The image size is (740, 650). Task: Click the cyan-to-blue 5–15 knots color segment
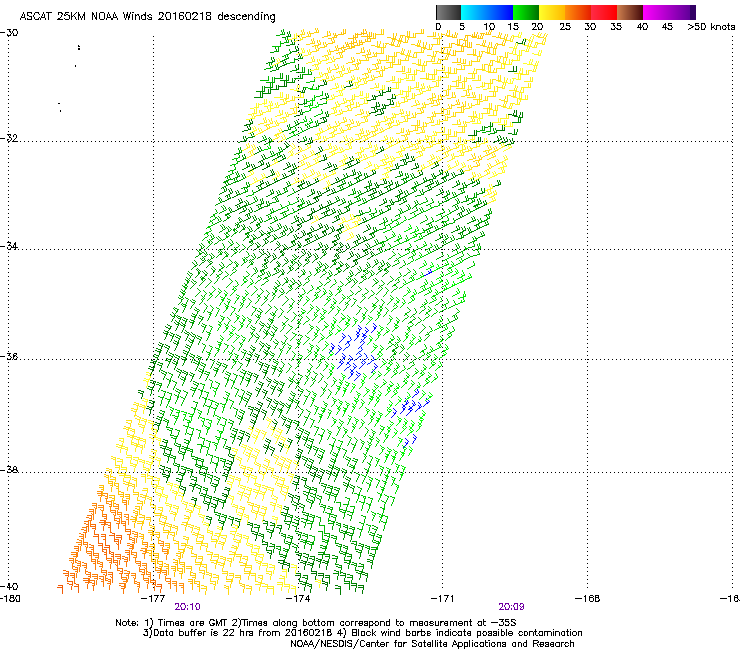pyautogui.click(x=487, y=12)
